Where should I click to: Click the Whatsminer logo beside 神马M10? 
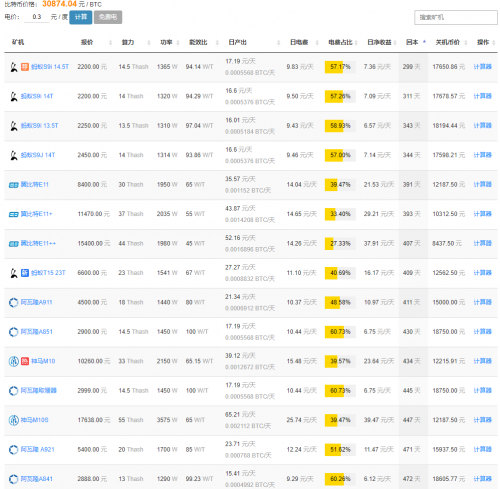pyautogui.click(x=13, y=361)
